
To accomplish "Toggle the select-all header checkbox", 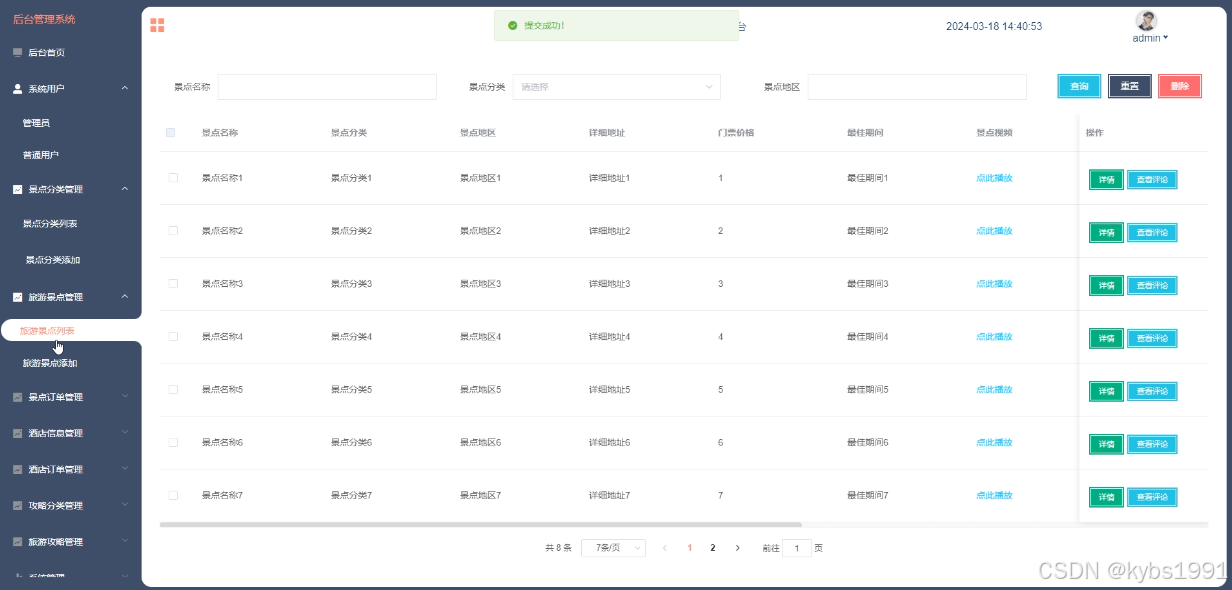I will pyautogui.click(x=171, y=132).
